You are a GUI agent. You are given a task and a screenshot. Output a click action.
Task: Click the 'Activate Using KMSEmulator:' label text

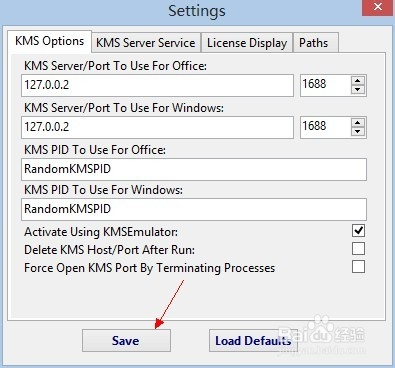coord(101,232)
